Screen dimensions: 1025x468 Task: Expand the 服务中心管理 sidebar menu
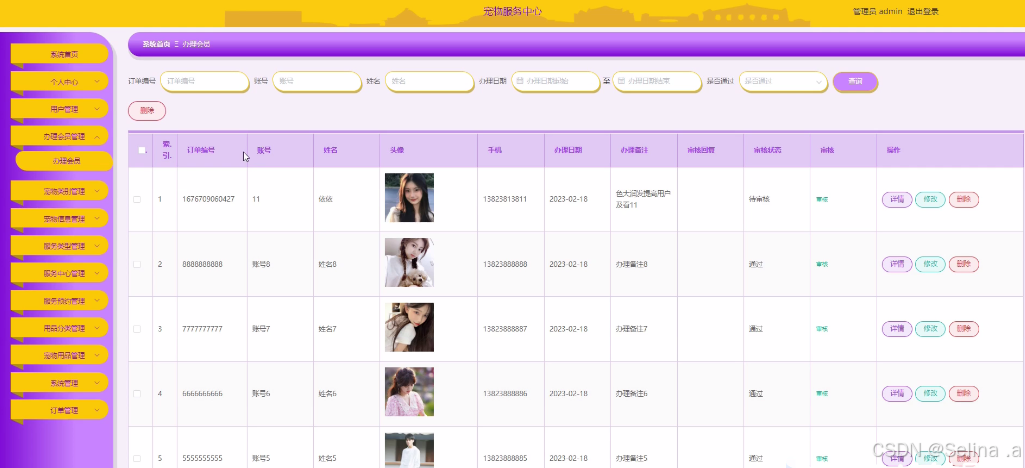(x=59, y=273)
